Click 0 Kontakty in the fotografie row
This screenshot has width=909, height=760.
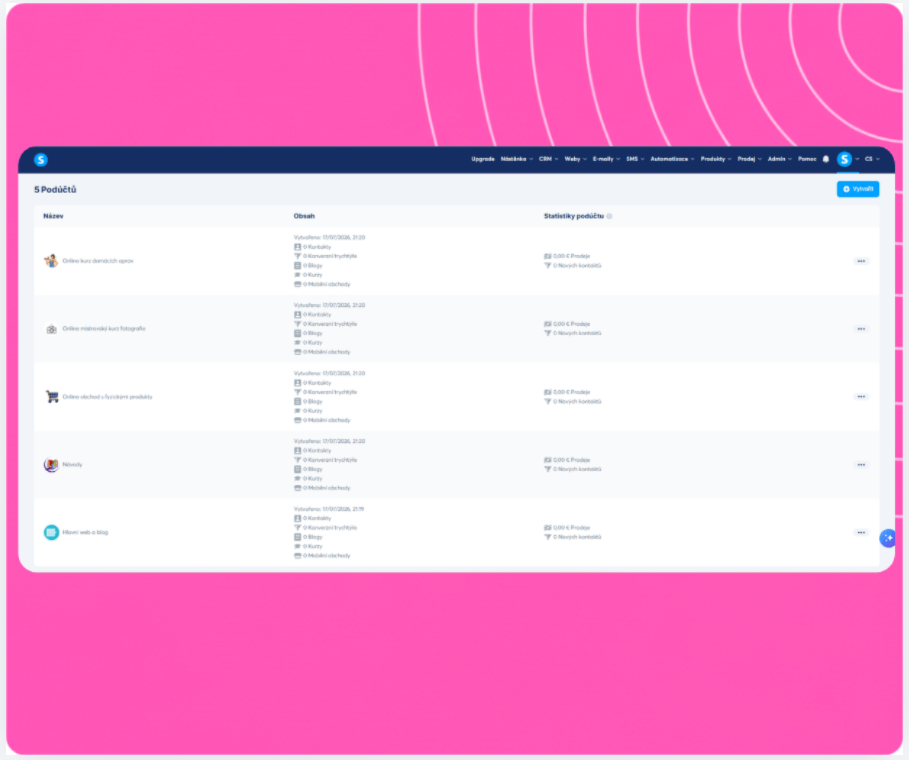click(x=317, y=315)
